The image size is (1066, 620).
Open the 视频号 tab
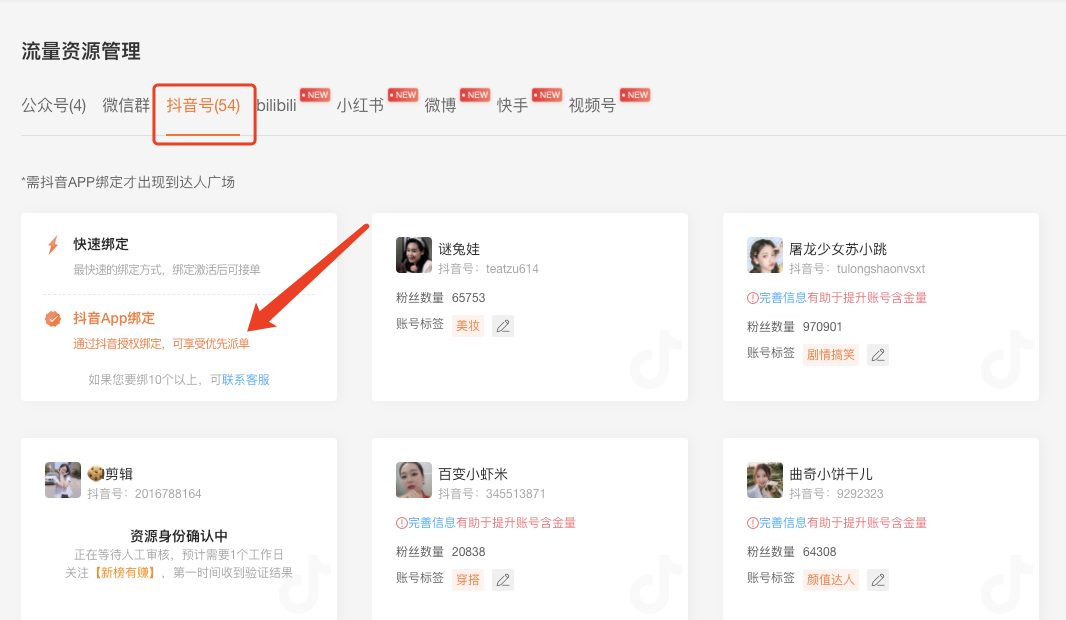click(592, 105)
